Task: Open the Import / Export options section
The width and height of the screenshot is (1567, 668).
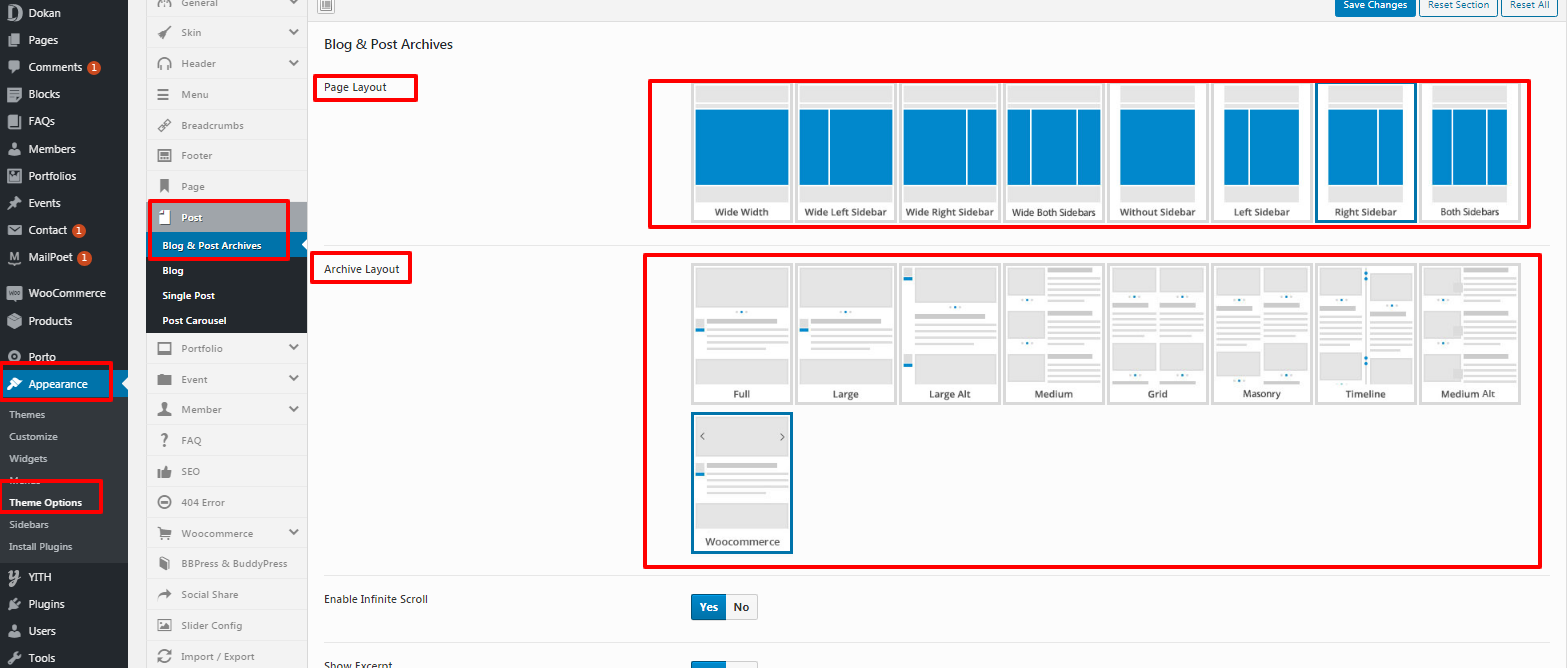Action: (227, 656)
